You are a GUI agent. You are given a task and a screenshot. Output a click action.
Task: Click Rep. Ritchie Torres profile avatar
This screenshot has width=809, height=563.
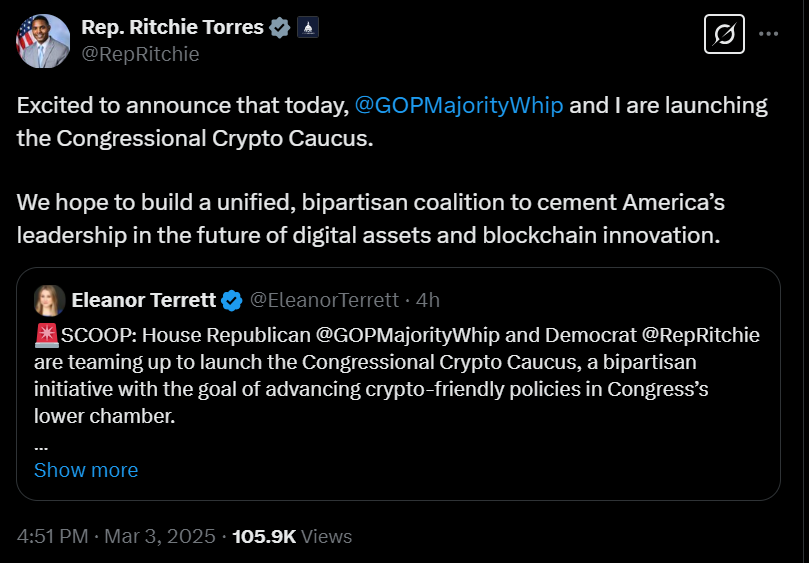43,41
